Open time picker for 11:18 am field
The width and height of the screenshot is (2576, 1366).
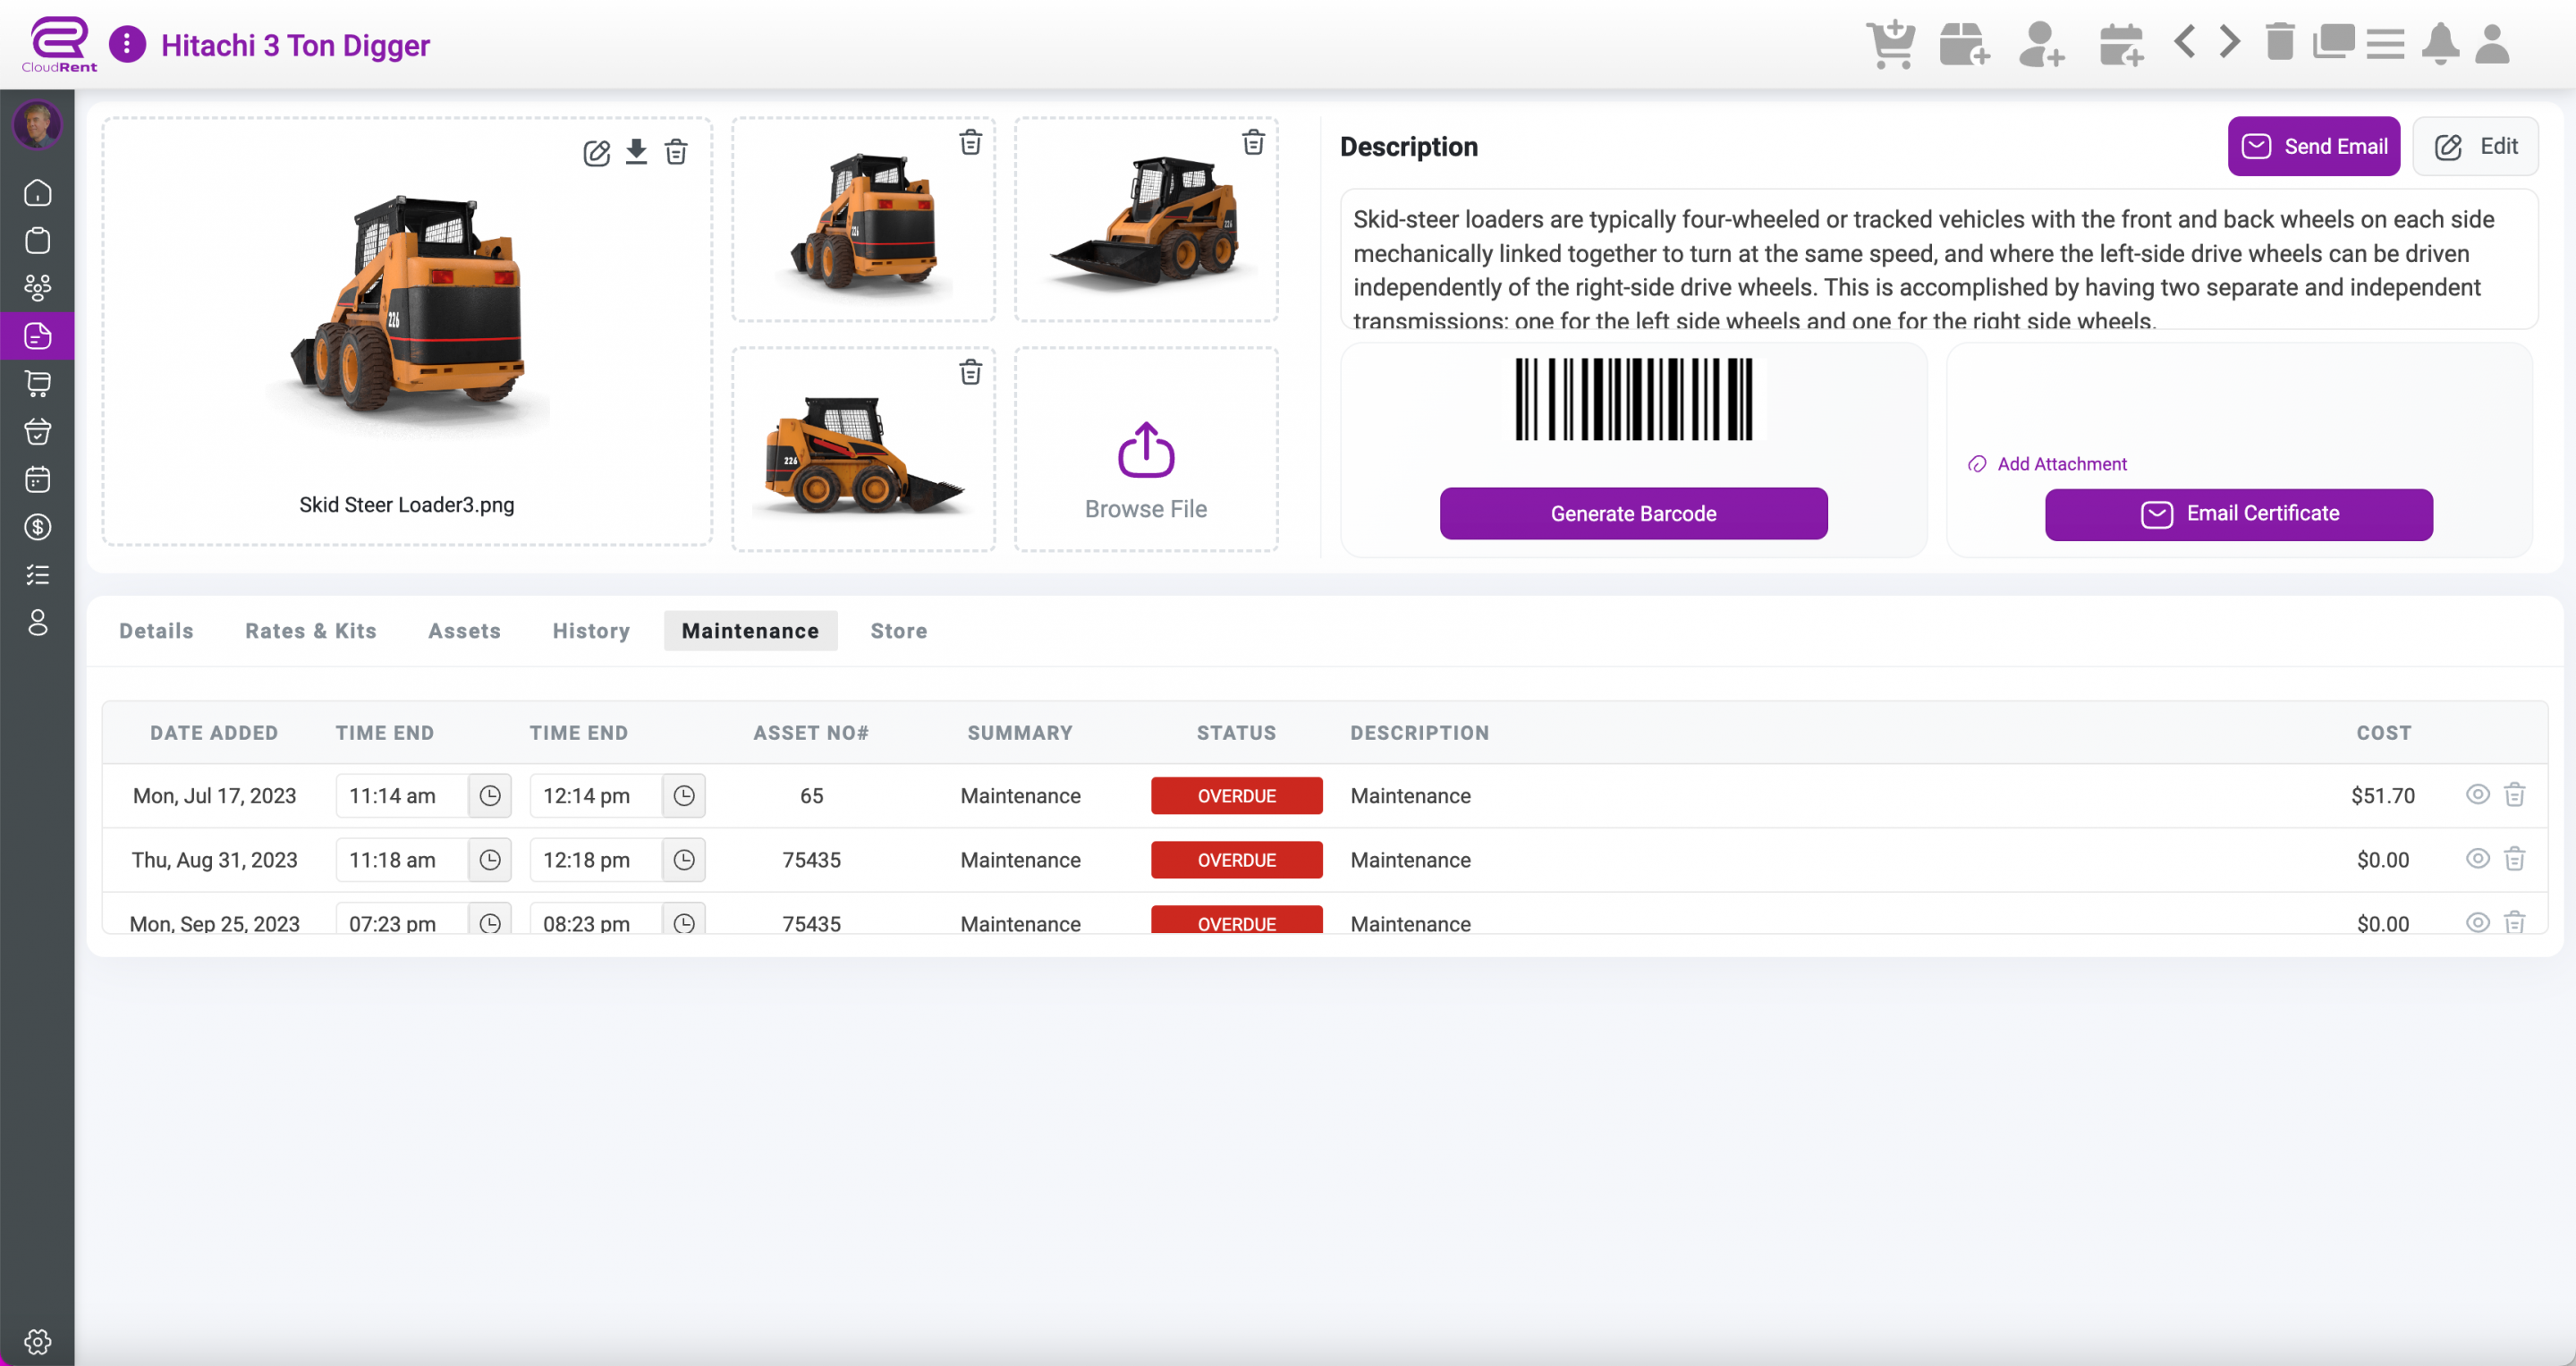[x=490, y=860]
